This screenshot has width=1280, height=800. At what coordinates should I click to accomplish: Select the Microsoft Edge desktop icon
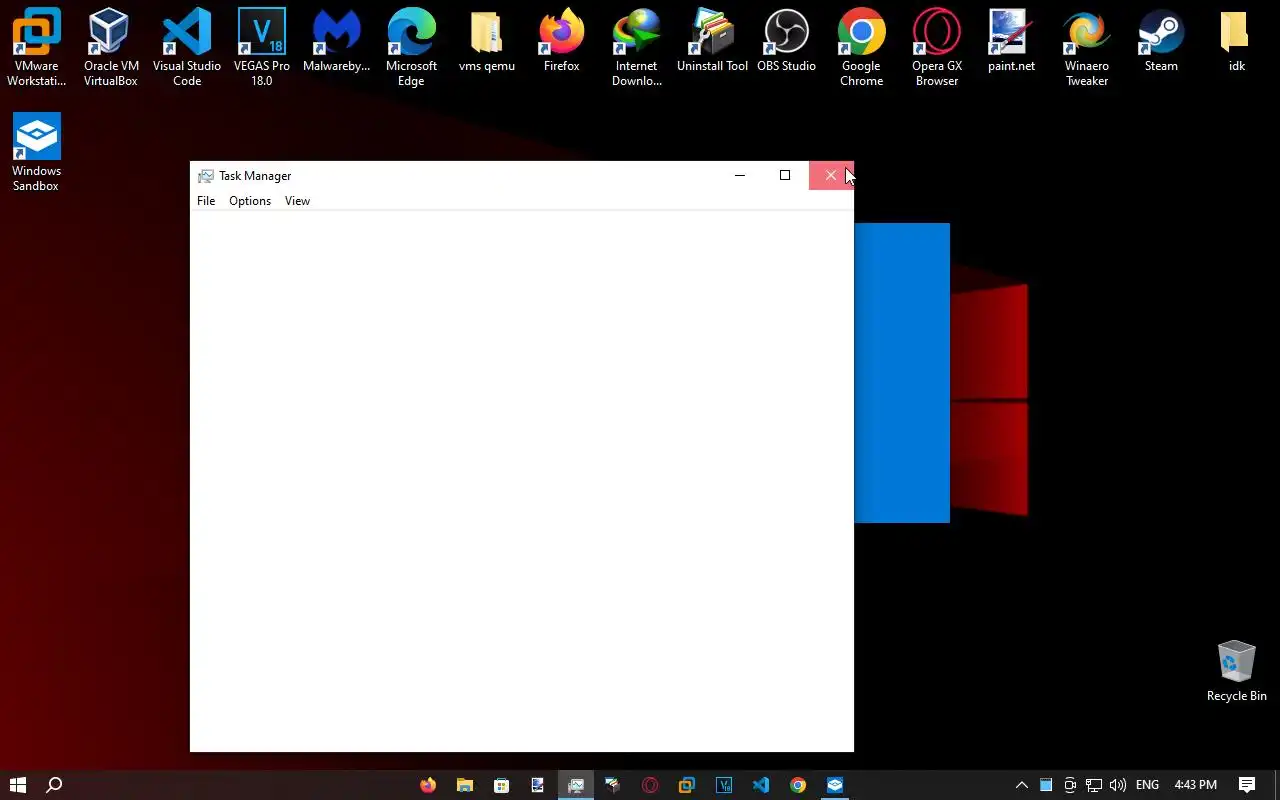tap(411, 46)
